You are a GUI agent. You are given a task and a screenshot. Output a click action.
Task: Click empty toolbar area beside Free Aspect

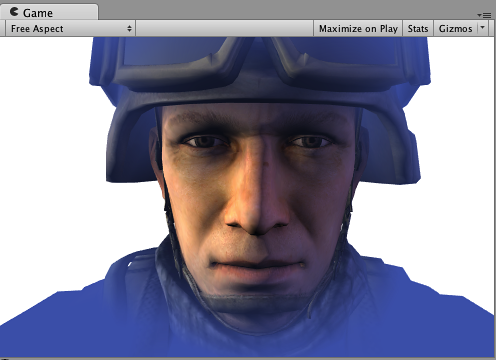click(225, 29)
